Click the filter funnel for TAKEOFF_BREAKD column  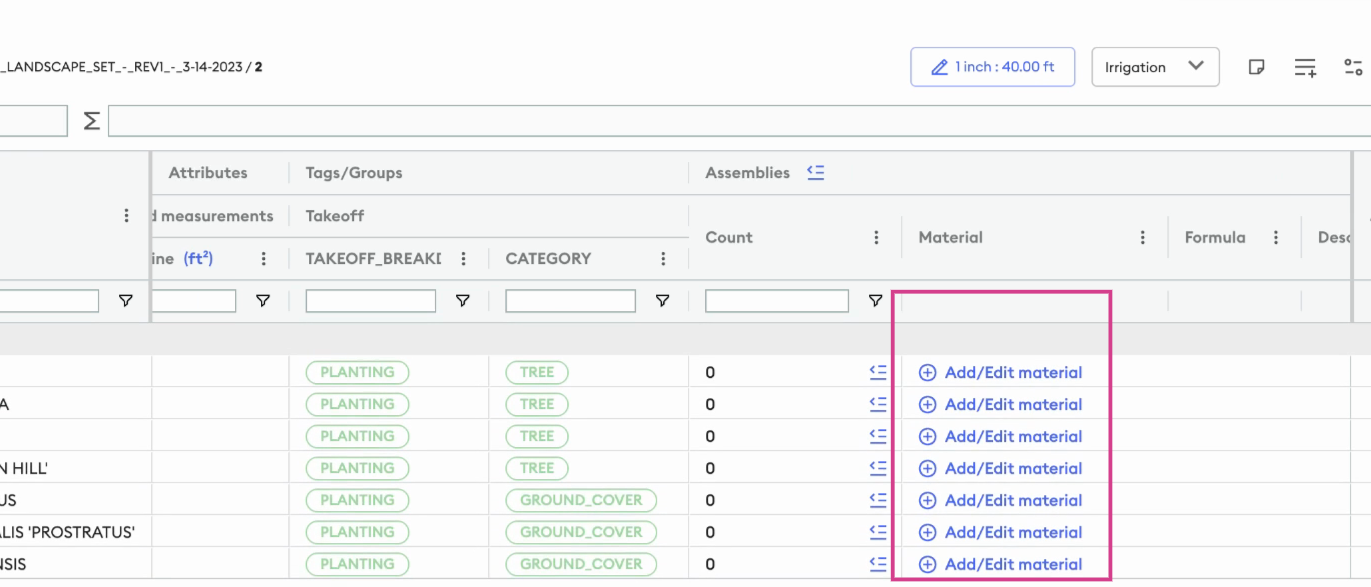click(462, 300)
